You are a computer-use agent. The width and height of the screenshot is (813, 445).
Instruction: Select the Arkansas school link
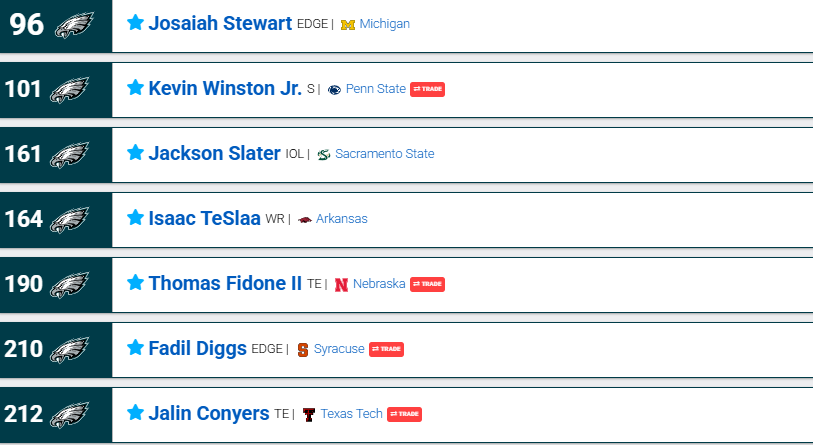[341, 219]
